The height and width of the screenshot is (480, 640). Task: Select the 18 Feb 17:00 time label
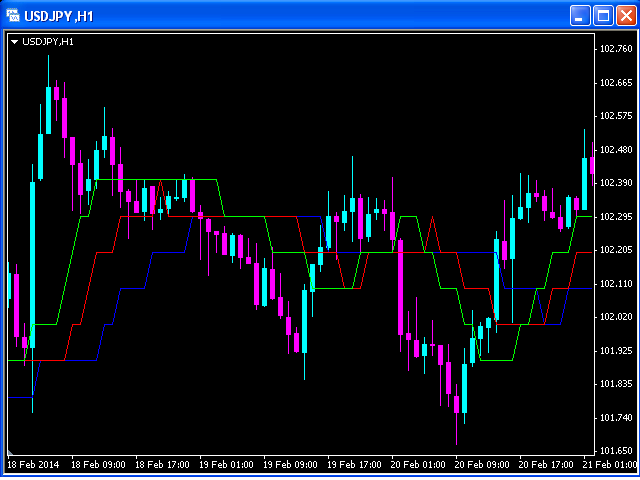click(162, 464)
